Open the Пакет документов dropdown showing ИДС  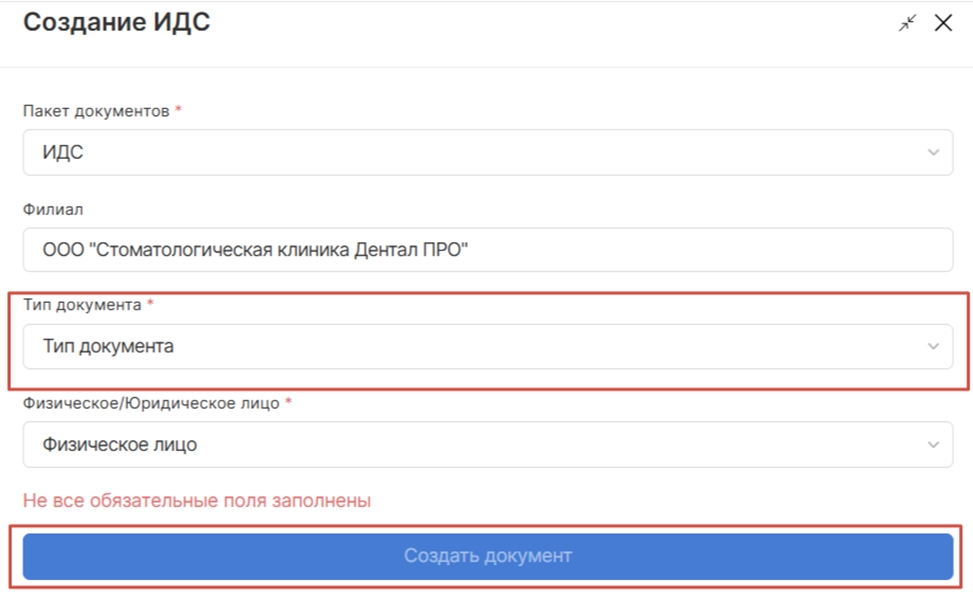[487, 152]
